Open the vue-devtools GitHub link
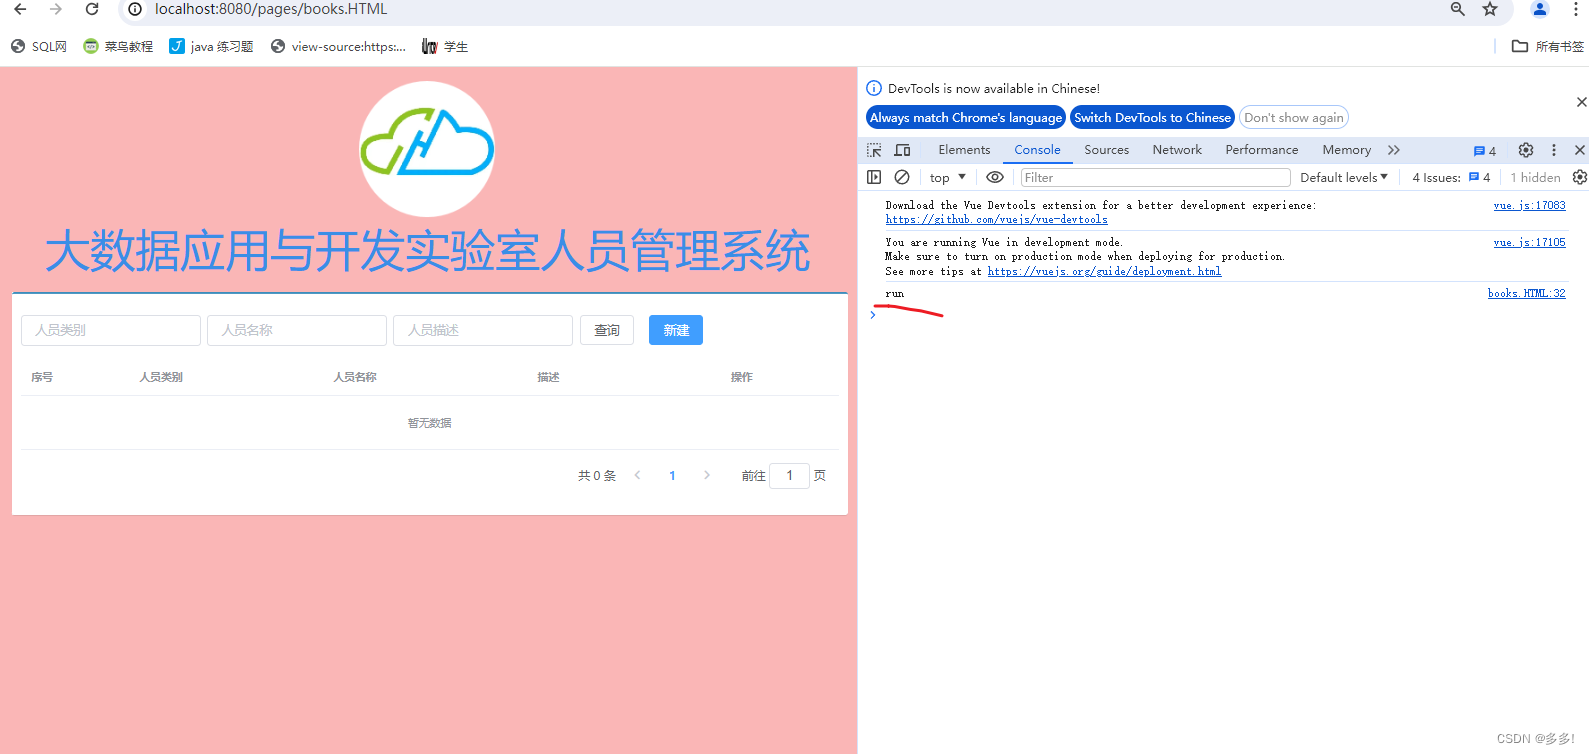The width and height of the screenshot is (1589, 754). tap(996, 220)
